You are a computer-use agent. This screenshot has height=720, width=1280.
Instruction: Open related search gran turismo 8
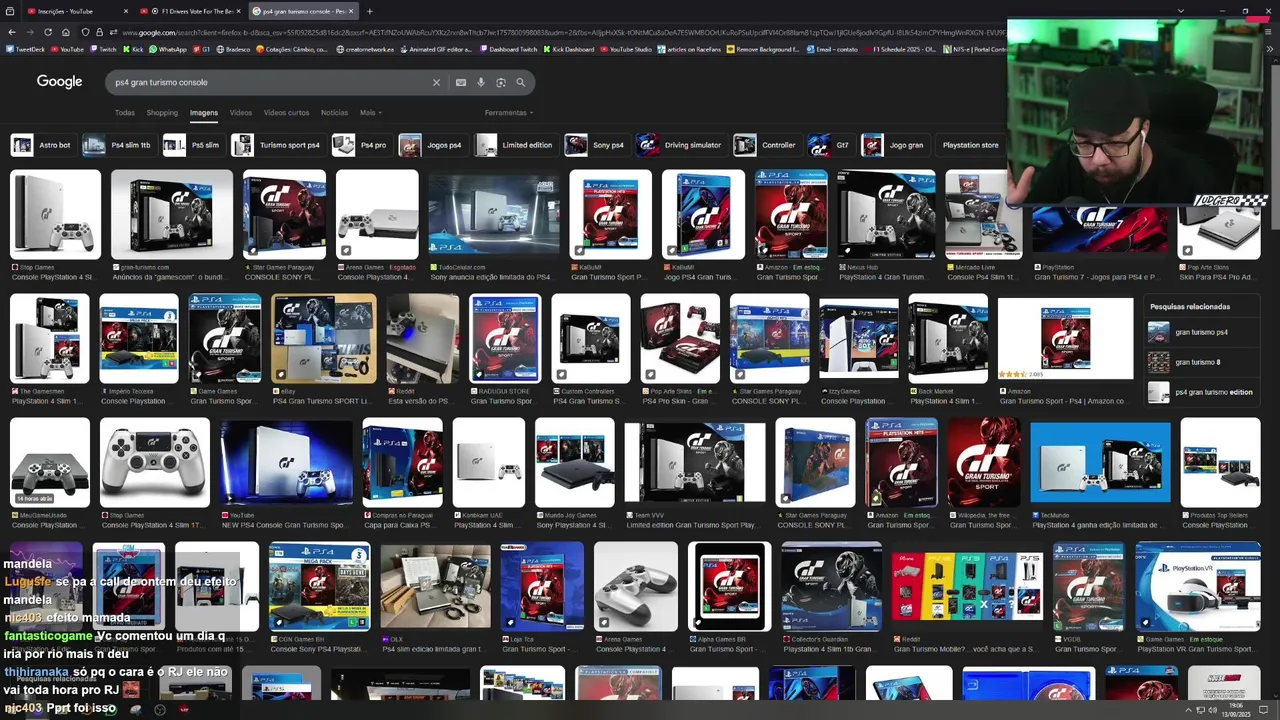(x=1202, y=362)
